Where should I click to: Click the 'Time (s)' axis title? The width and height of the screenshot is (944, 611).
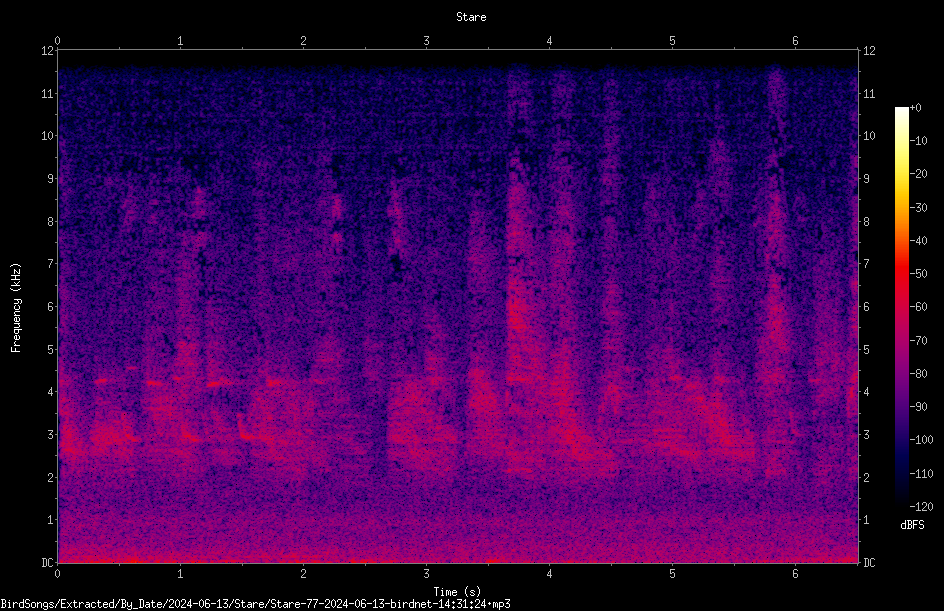[457, 592]
